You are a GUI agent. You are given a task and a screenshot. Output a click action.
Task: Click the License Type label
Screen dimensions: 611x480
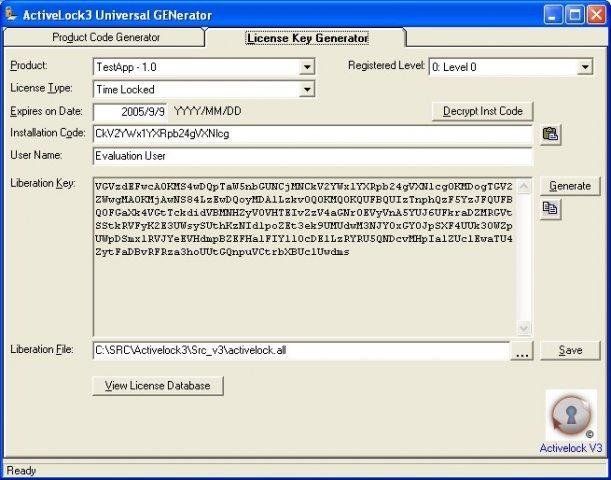(41, 88)
